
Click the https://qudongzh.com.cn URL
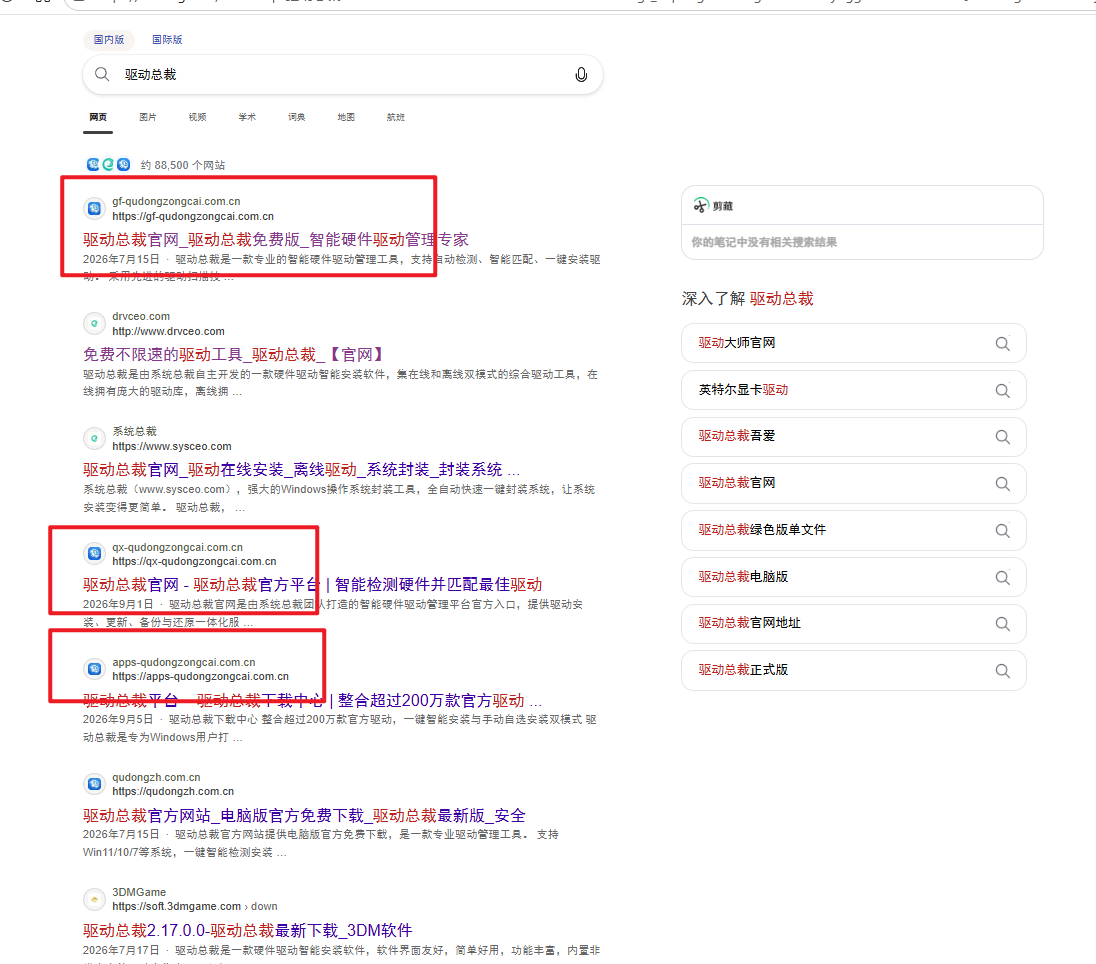tap(173, 791)
